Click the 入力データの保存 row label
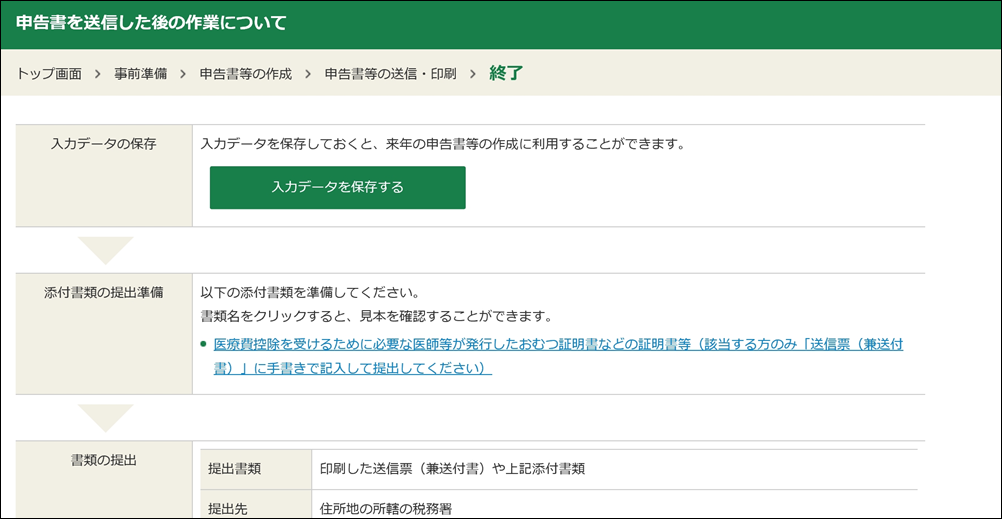Image resolution: width=1002 pixels, height=519 pixels. coord(104,144)
